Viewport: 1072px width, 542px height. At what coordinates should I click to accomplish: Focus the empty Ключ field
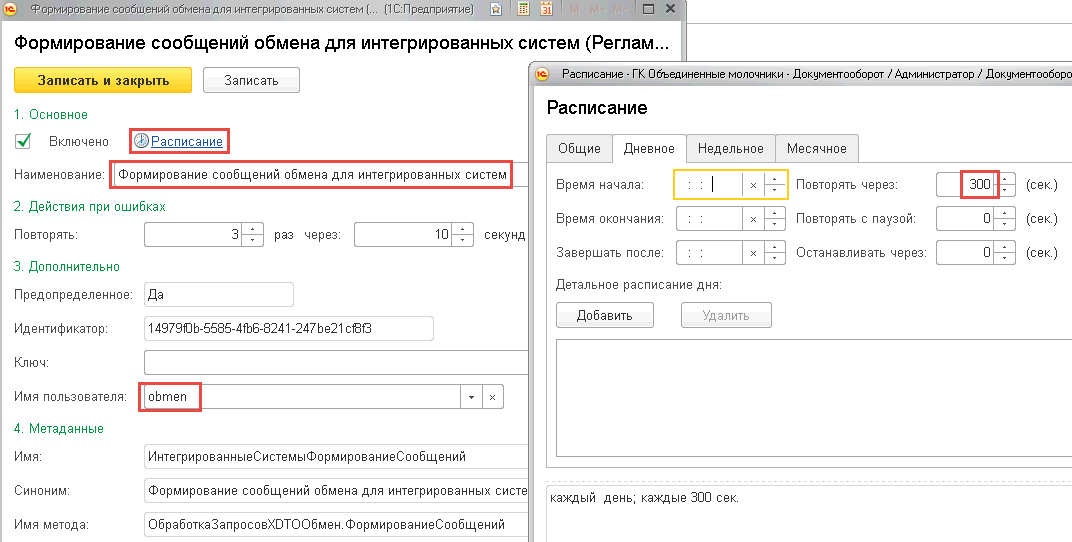(x=336, y=363)
